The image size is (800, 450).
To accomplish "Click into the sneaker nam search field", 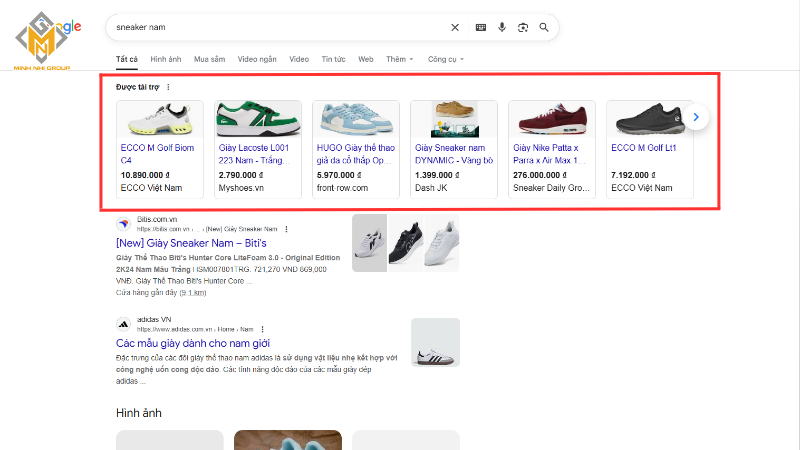I will [x=278, y=28].
